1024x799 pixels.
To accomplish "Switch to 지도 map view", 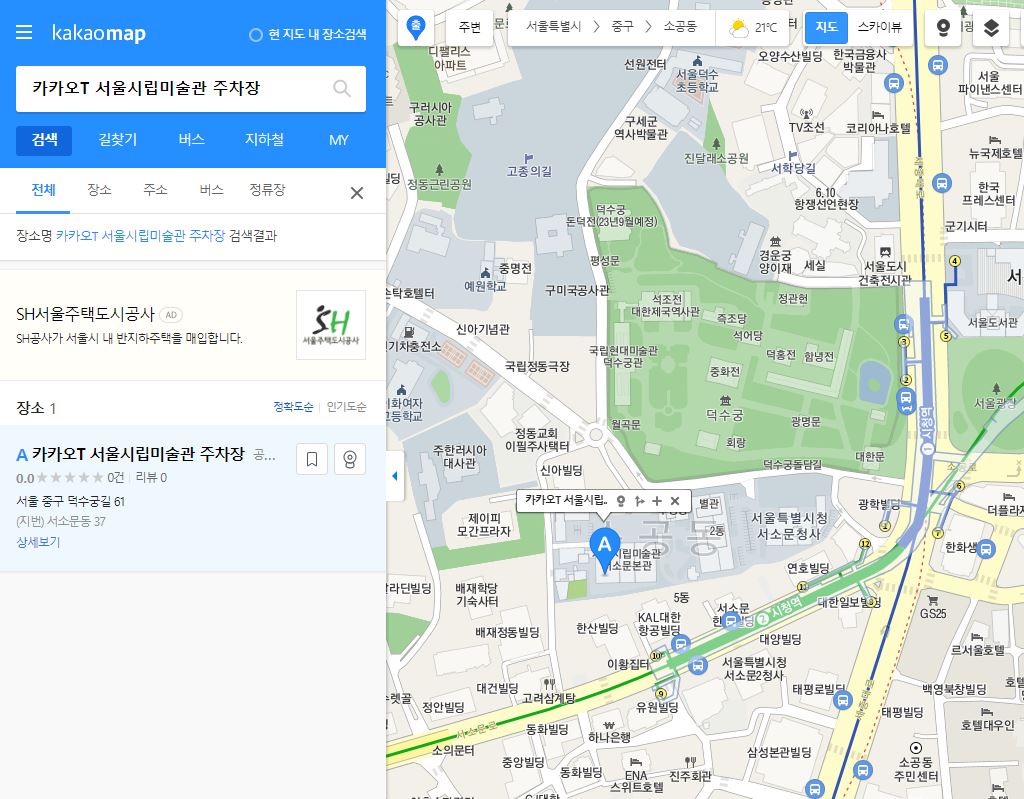I will click(826, 27).
